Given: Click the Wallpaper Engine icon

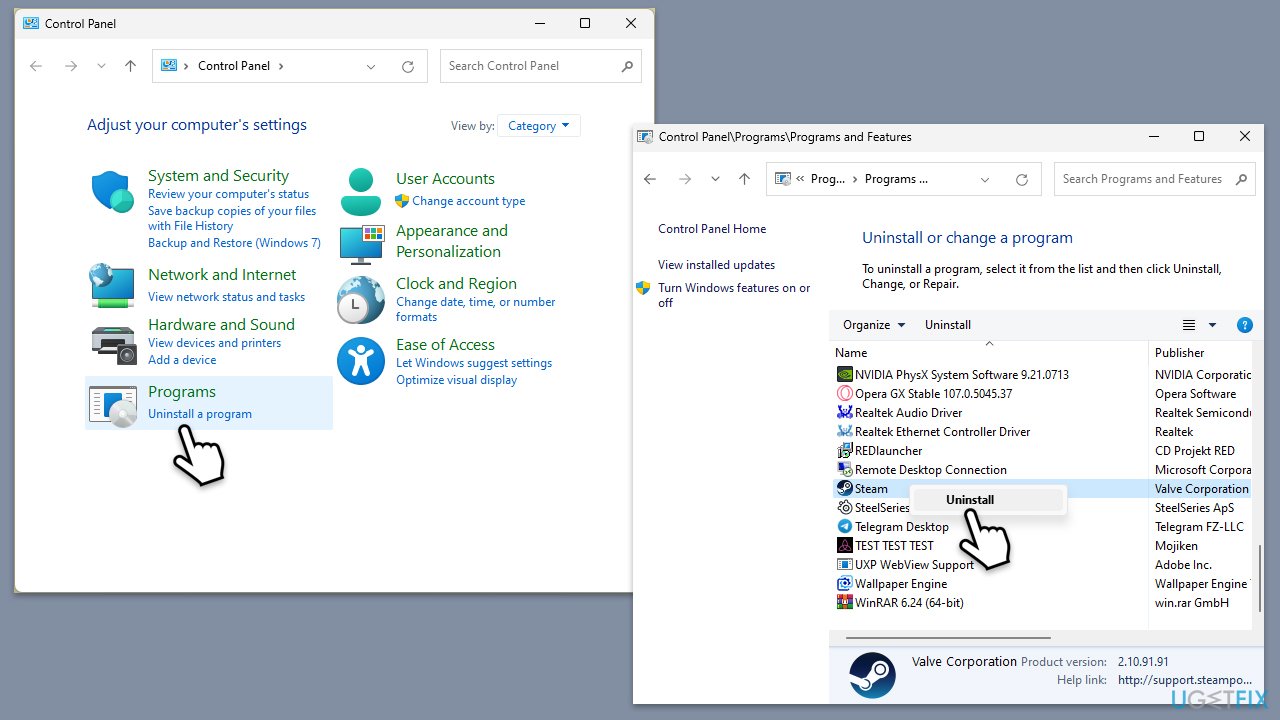Looking at the screenshot, I should 845,584.
